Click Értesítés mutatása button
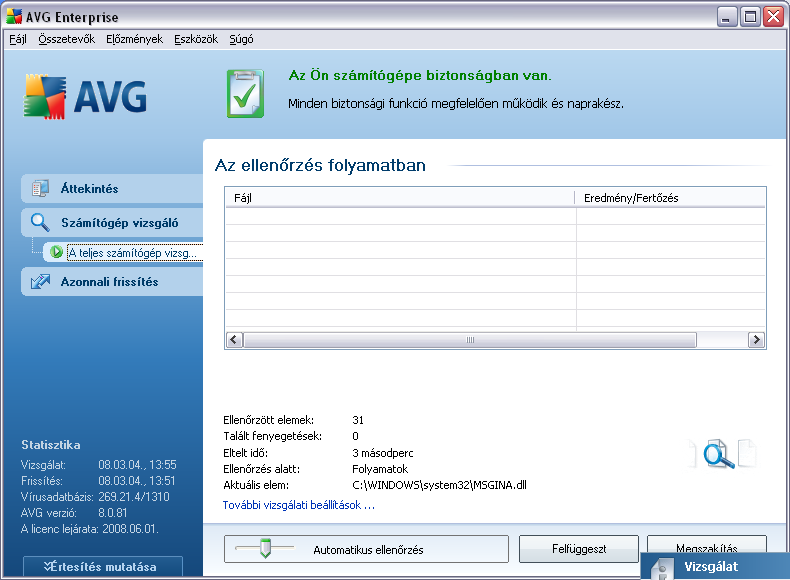Viewport: 790px width, 580px height. click(x=103, y=566)
